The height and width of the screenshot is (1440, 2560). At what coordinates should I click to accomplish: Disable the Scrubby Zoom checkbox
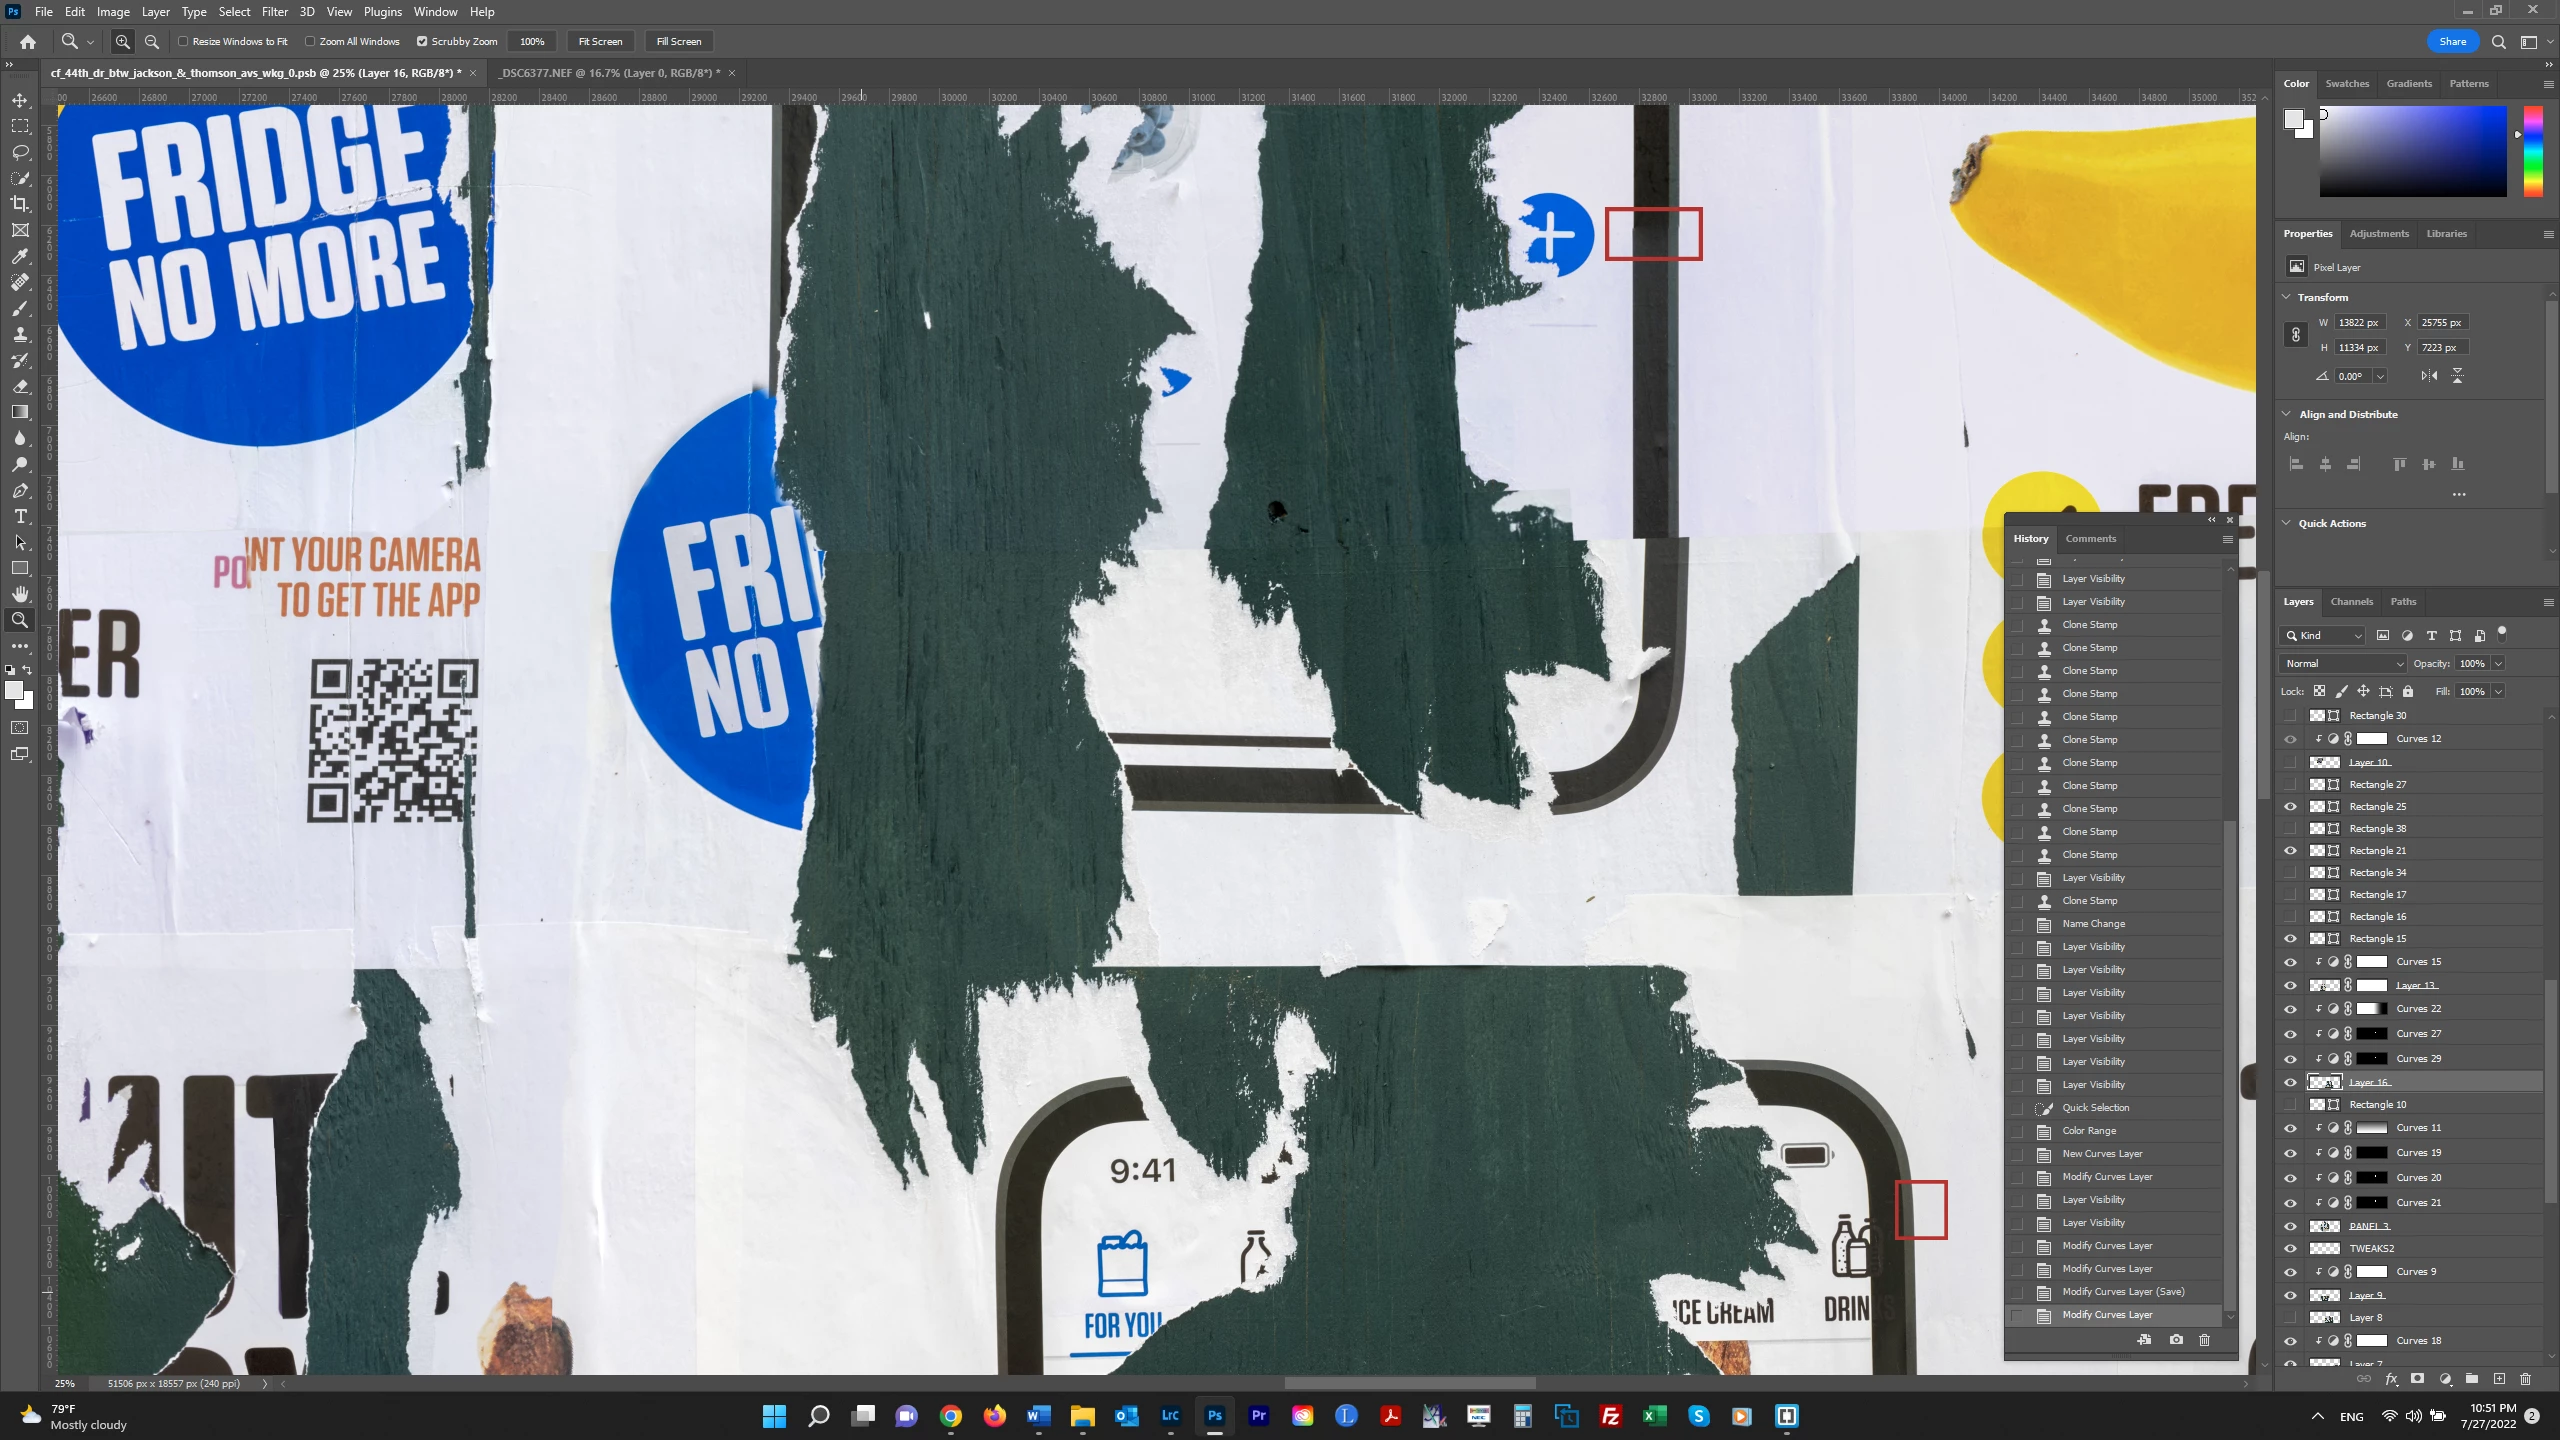422,41
